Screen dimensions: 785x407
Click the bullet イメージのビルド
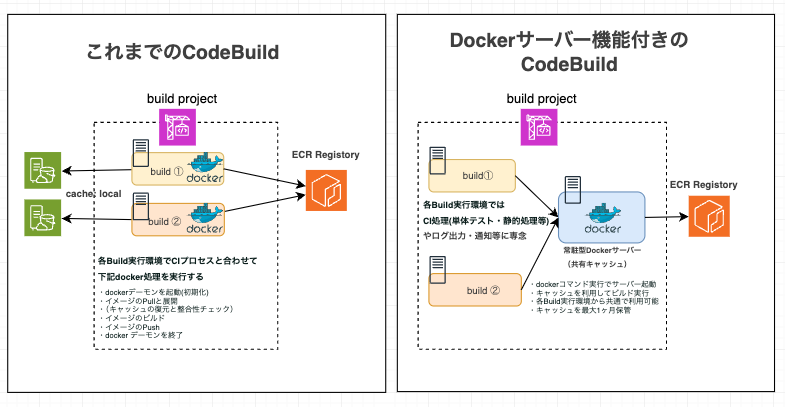click(132, 318)
